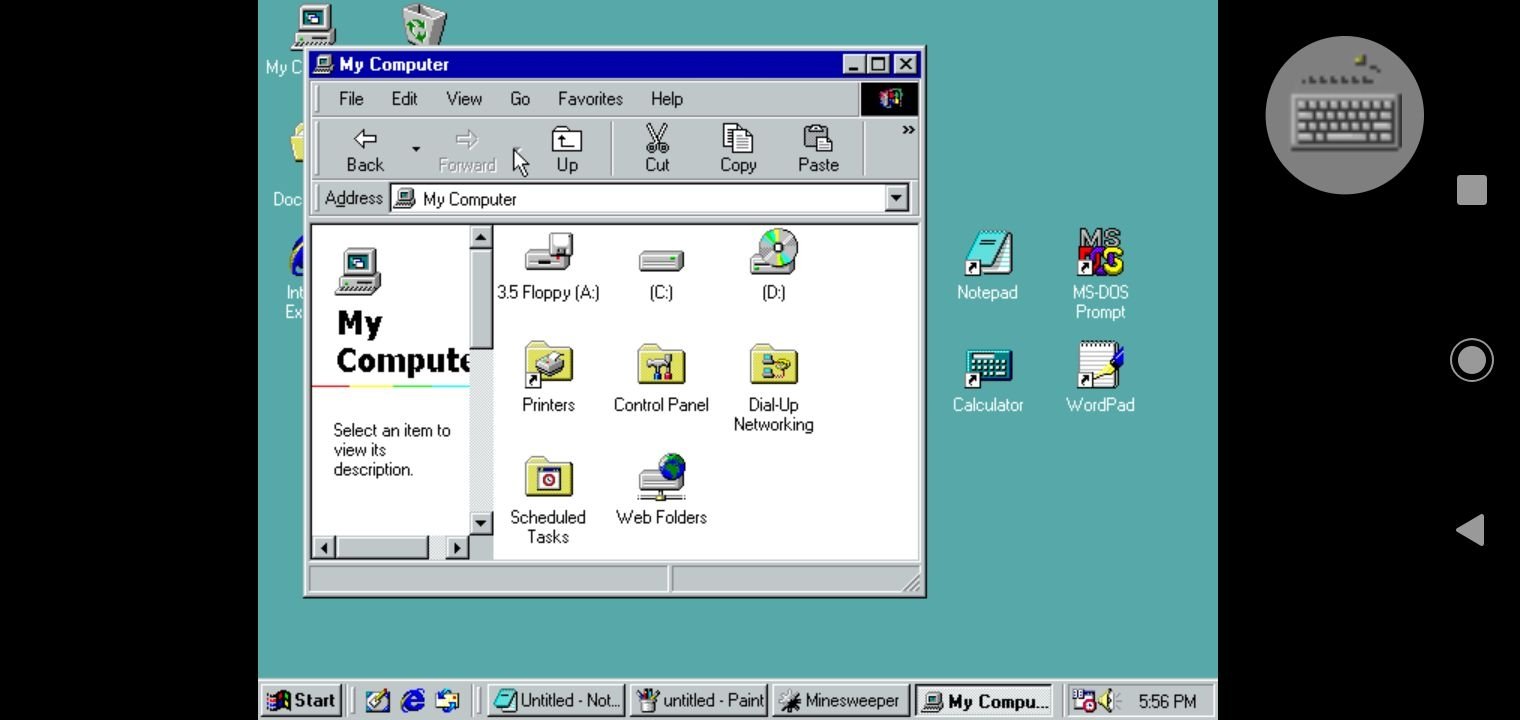This screenshot has height=720, width=1520.
Task: Tap the Android home circle button
Action: point(1471,360)
